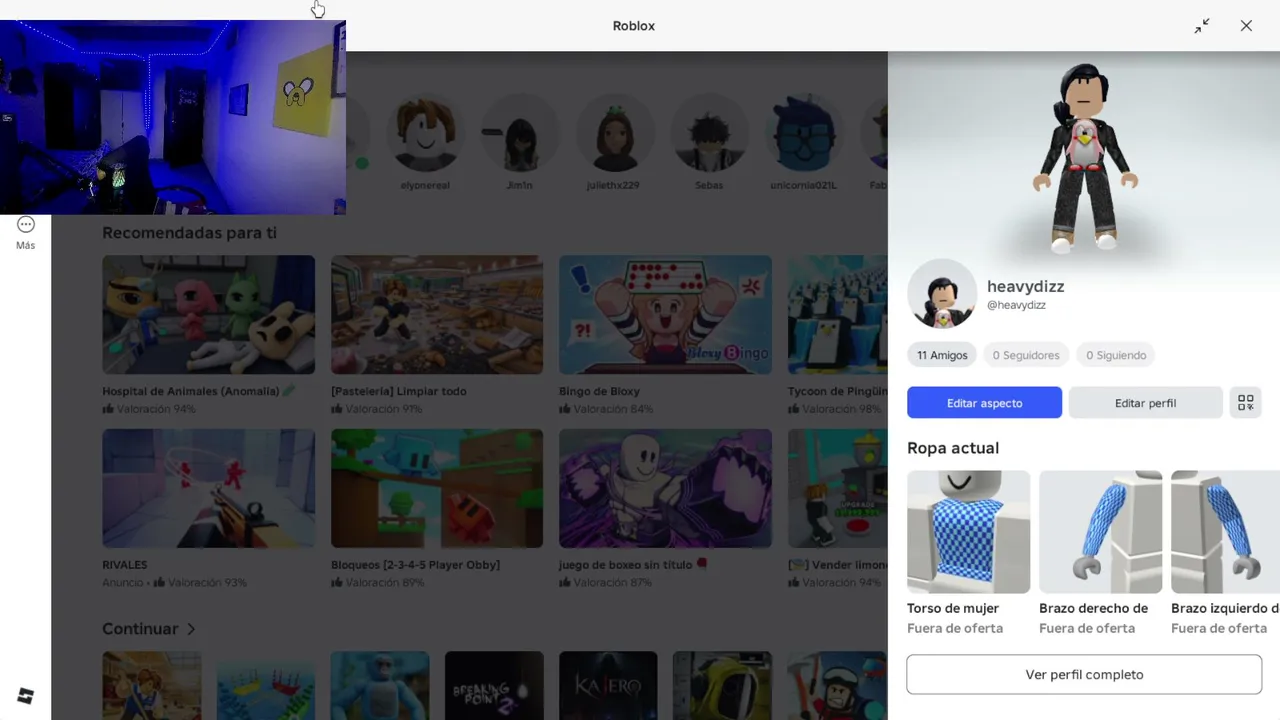This screenshot has width=1280, height=720.
Task: Open the RIVALES game thumbnail
Action: pyautogui.click(x=208, y=489)
